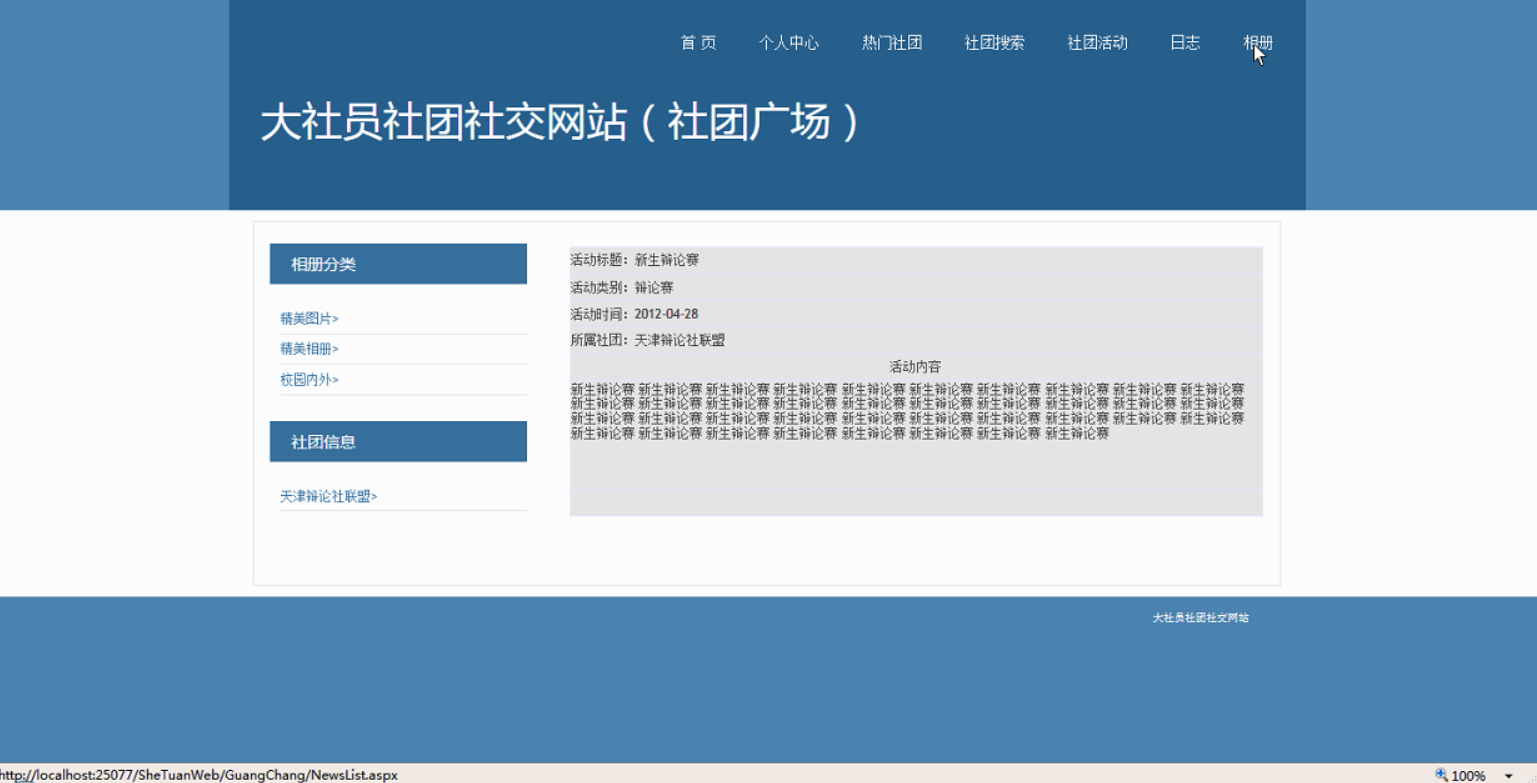The height and width of the screenshot is (783, 1537).
Task: Click the 社团活动 navigation item
Action: coord(1096,43)
